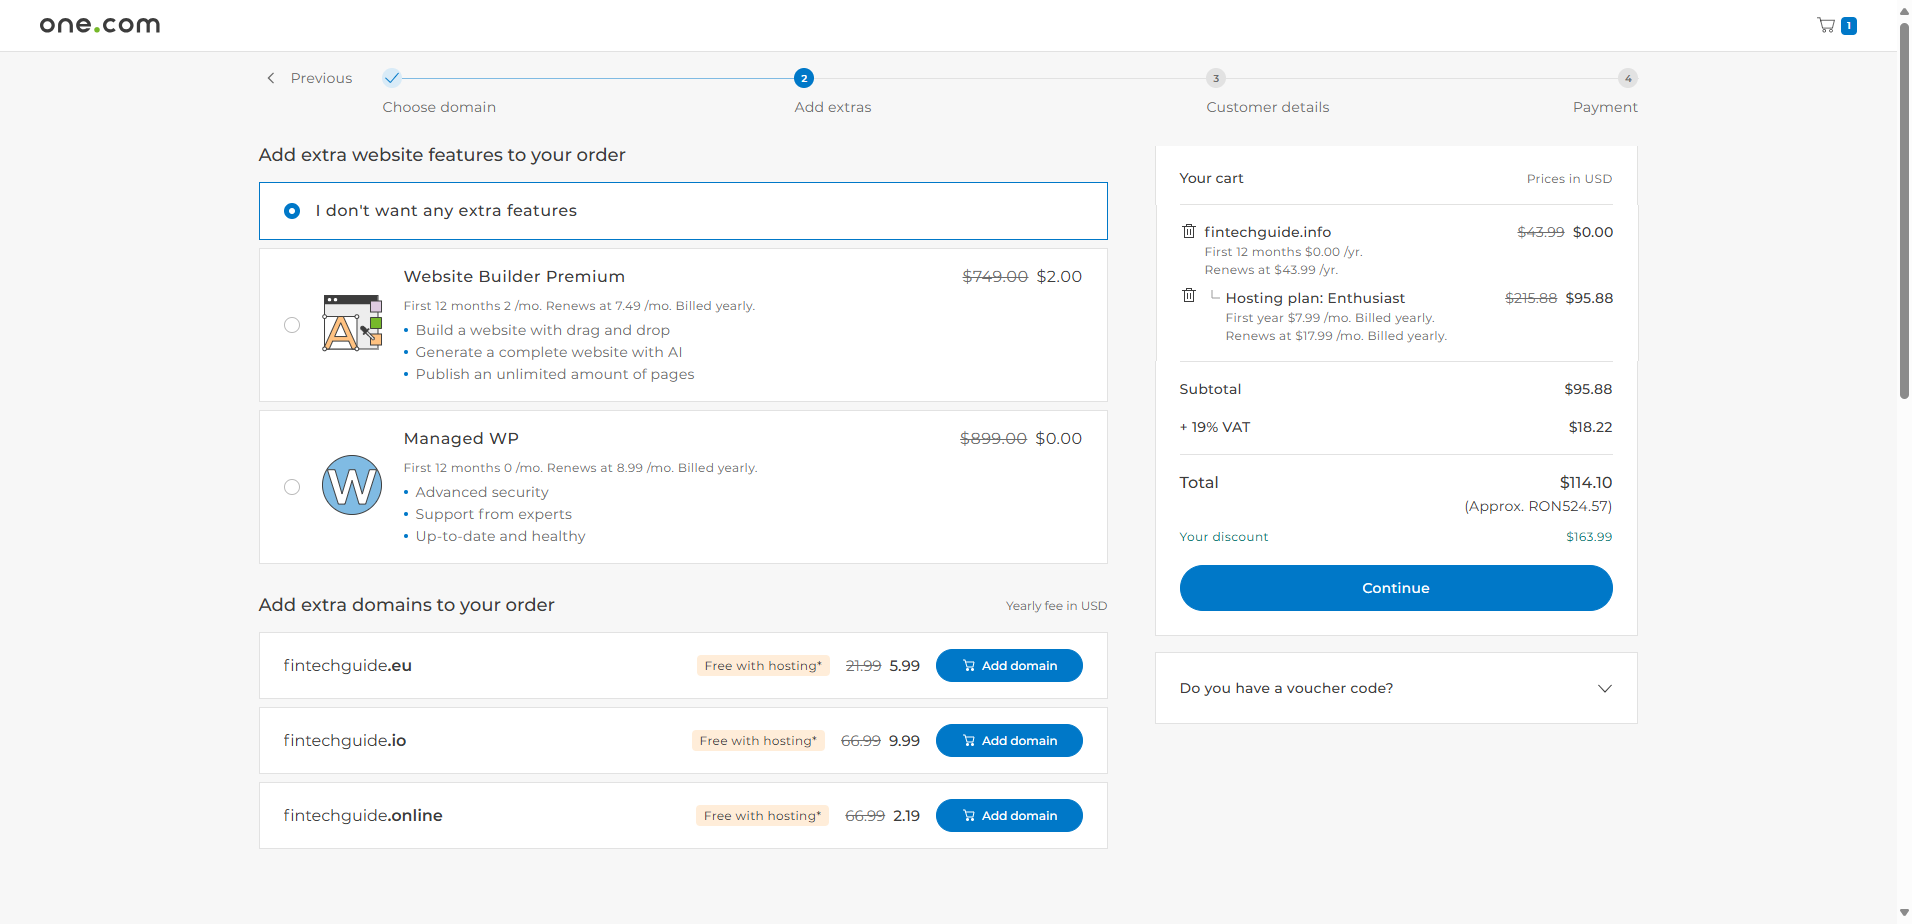The width and height of the screenshot is (1912, 924).
Task: Click "Generate a complete website with AI" bullet
Action: pos(549,352)
